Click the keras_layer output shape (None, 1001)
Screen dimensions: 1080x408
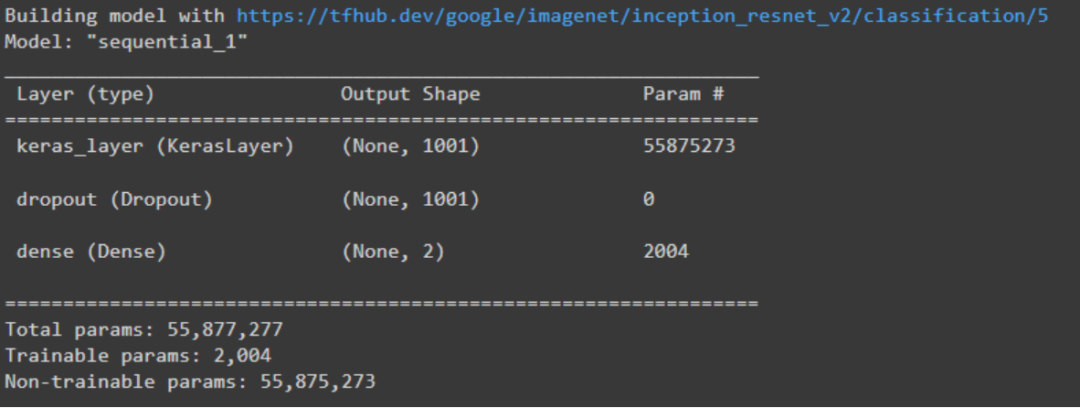(x=411, y=147)
